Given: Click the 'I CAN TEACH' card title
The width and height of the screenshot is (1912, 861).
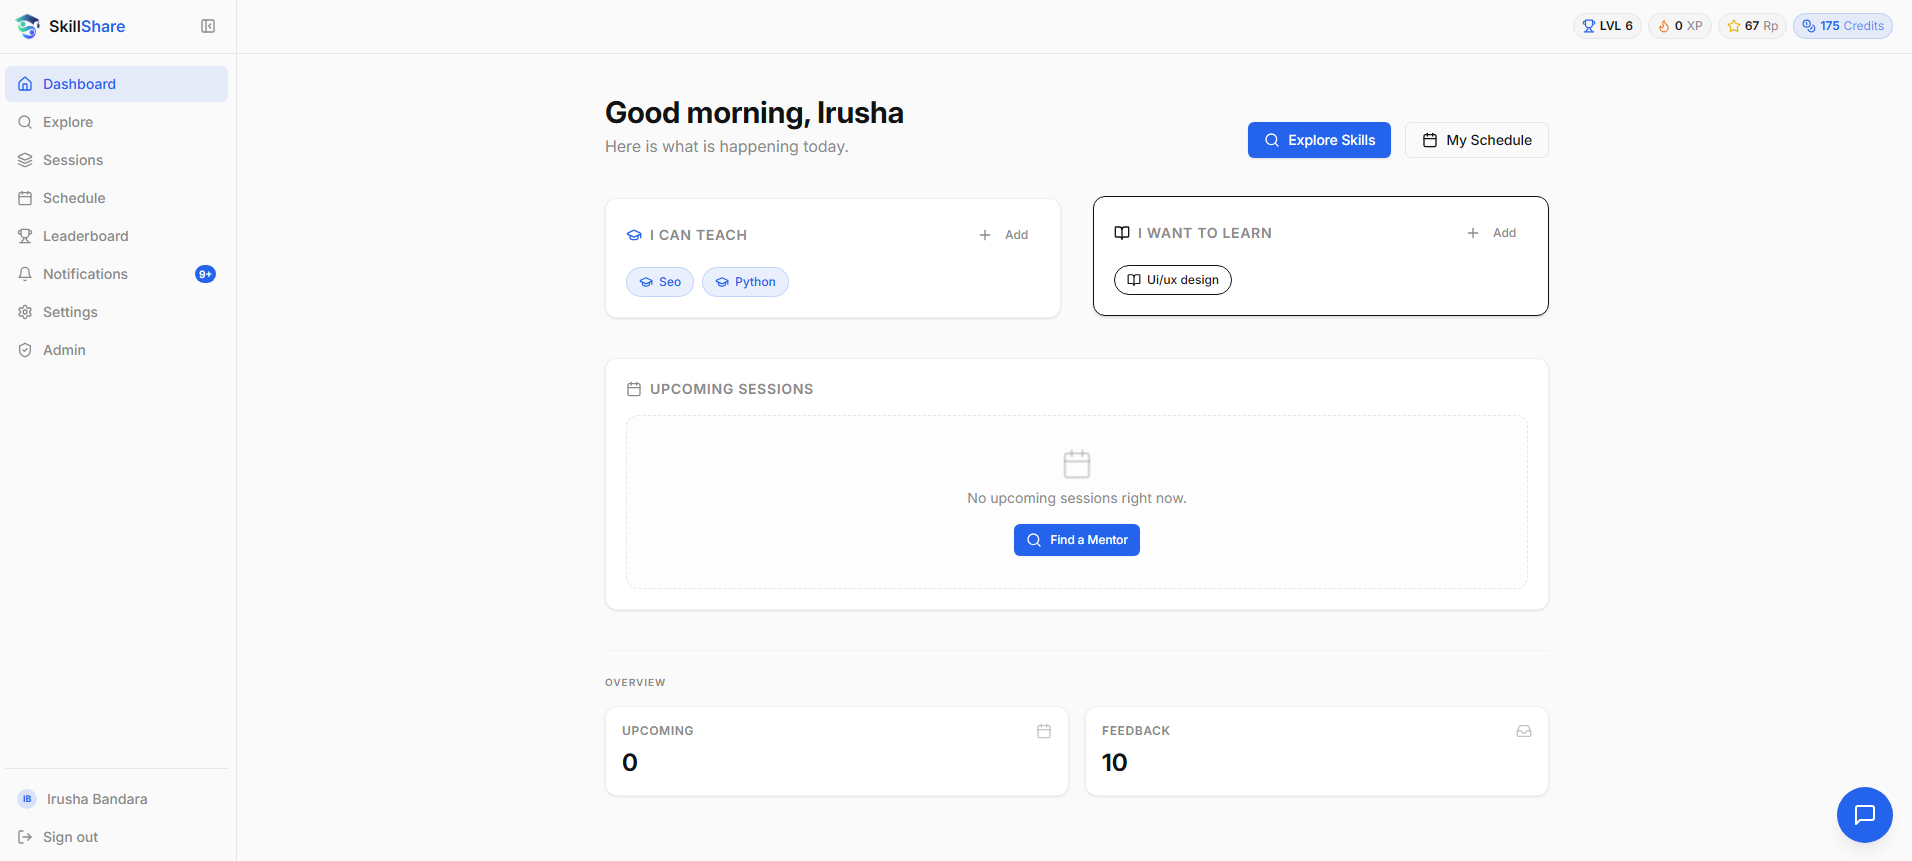Looking at the screenshot, I should 698,235.
